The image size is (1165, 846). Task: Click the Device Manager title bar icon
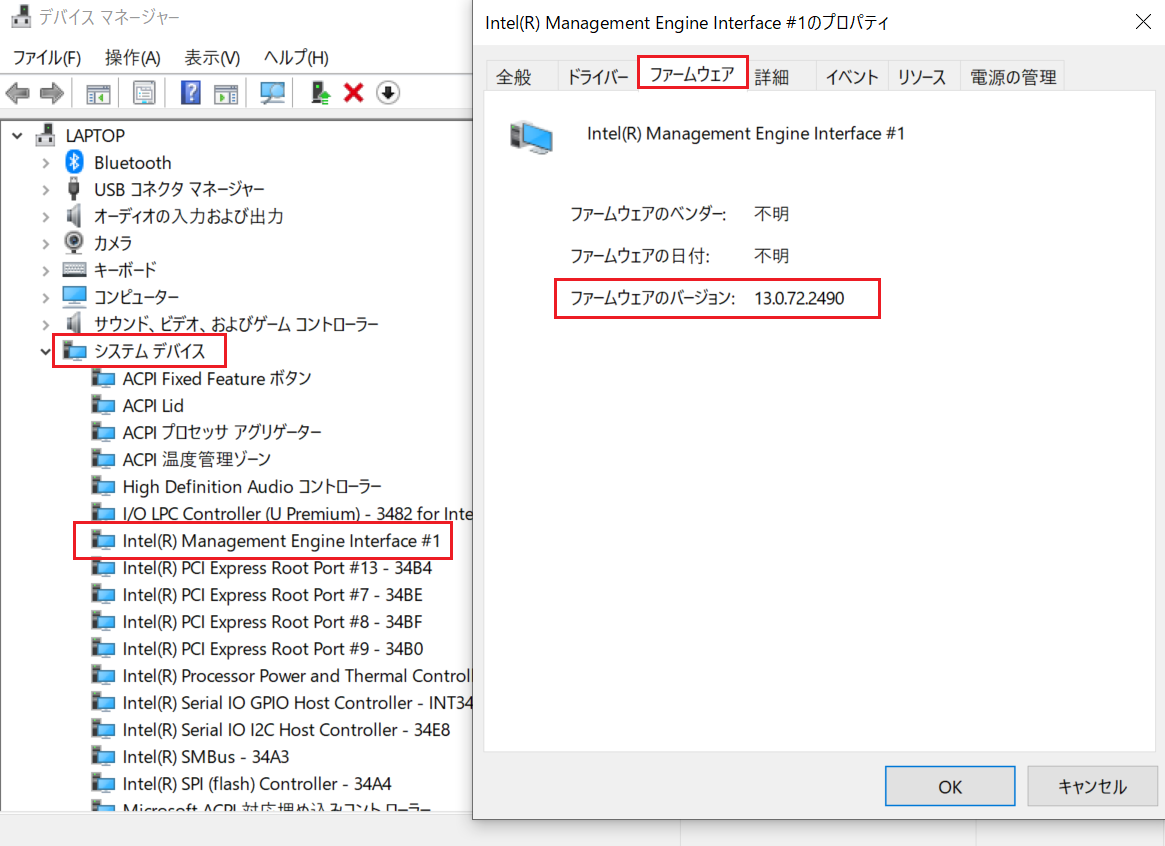coord(21,16)
